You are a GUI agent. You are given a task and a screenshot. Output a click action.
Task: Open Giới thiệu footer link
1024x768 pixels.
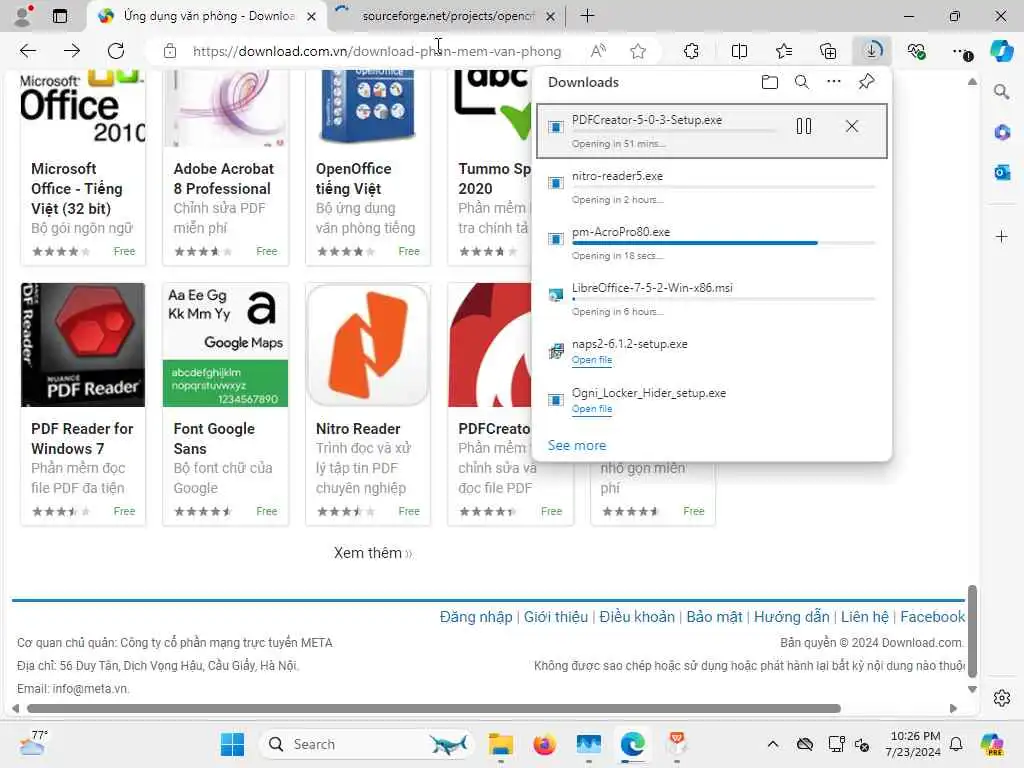556,616
